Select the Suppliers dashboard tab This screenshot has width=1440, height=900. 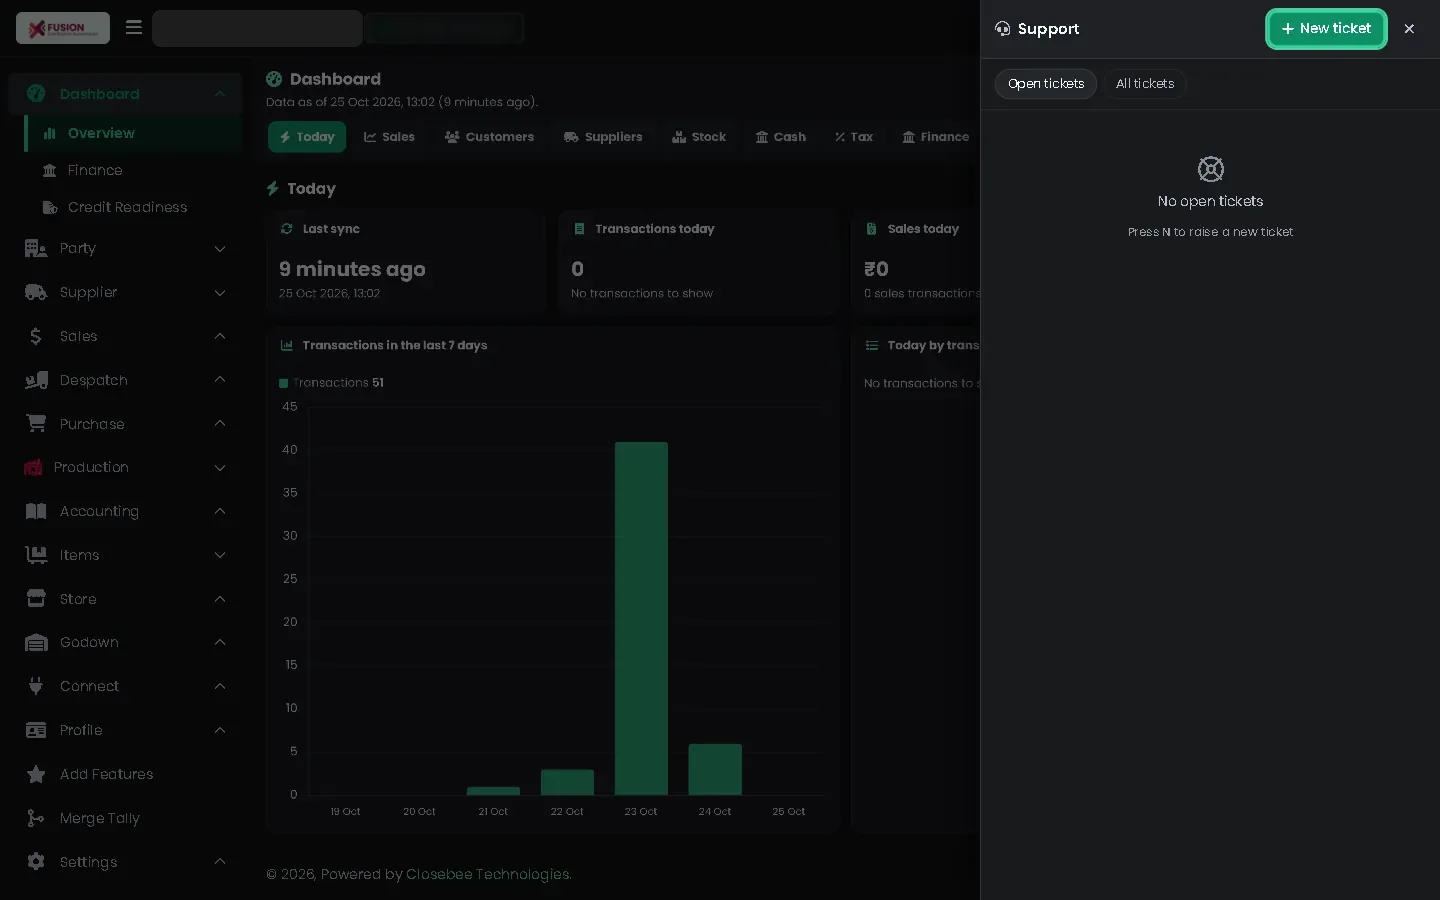tap(603, 137)
